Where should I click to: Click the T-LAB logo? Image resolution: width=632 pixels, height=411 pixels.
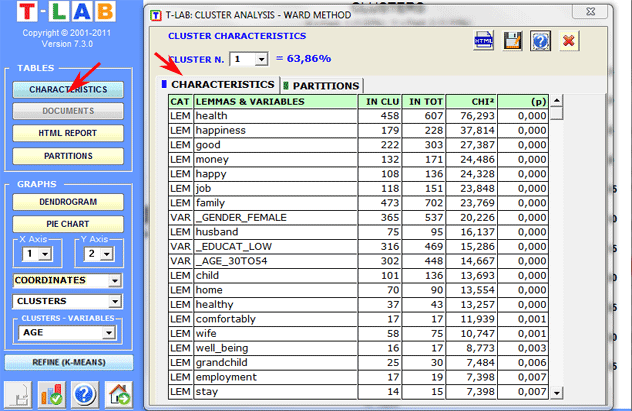tap(66, 12)
